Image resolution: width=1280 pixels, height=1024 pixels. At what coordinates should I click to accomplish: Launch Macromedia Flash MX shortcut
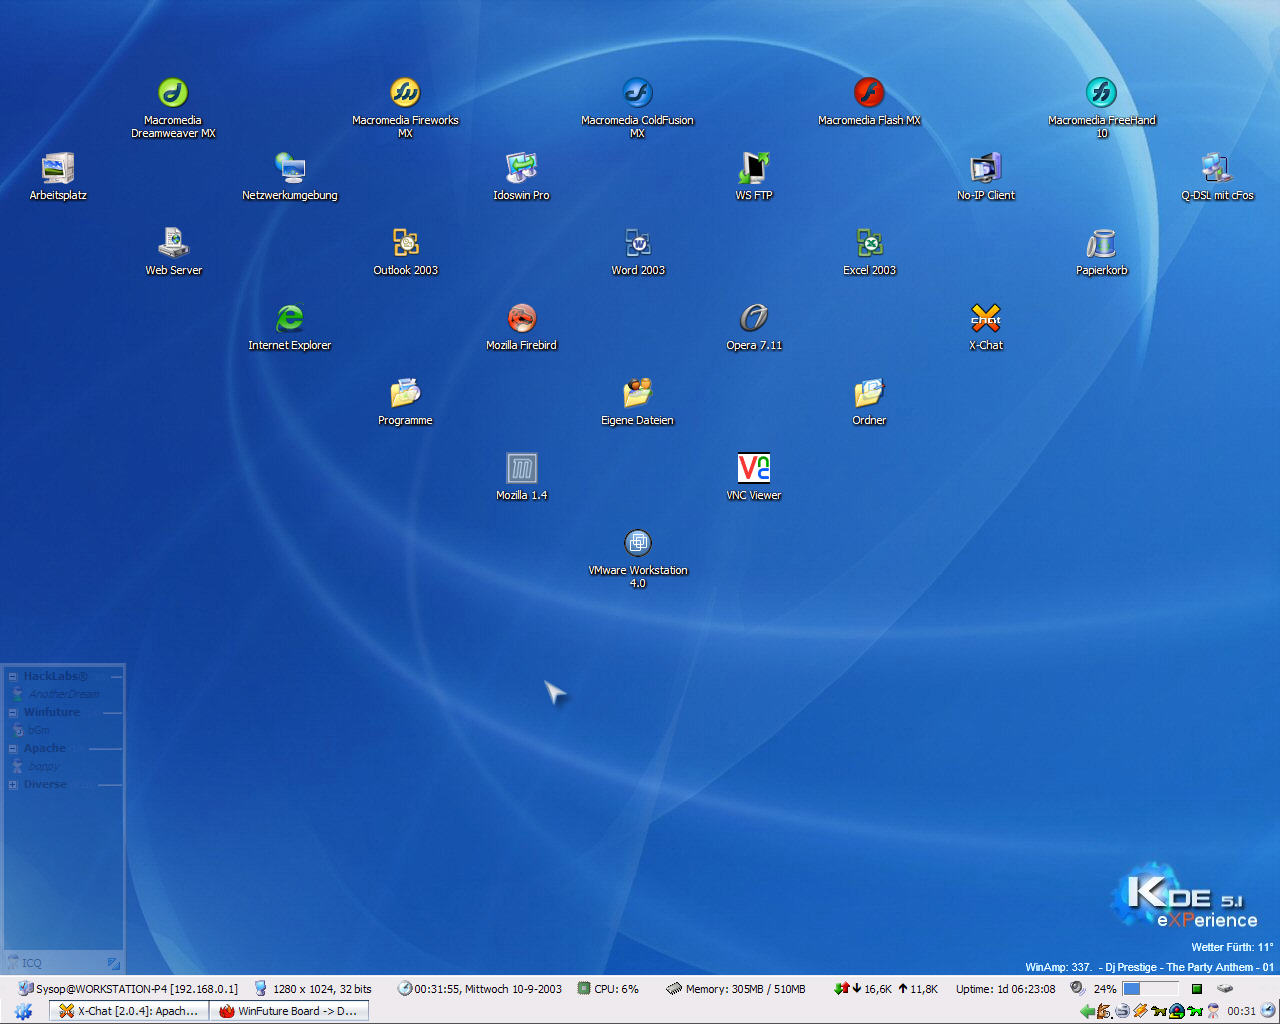click(869, 93)
